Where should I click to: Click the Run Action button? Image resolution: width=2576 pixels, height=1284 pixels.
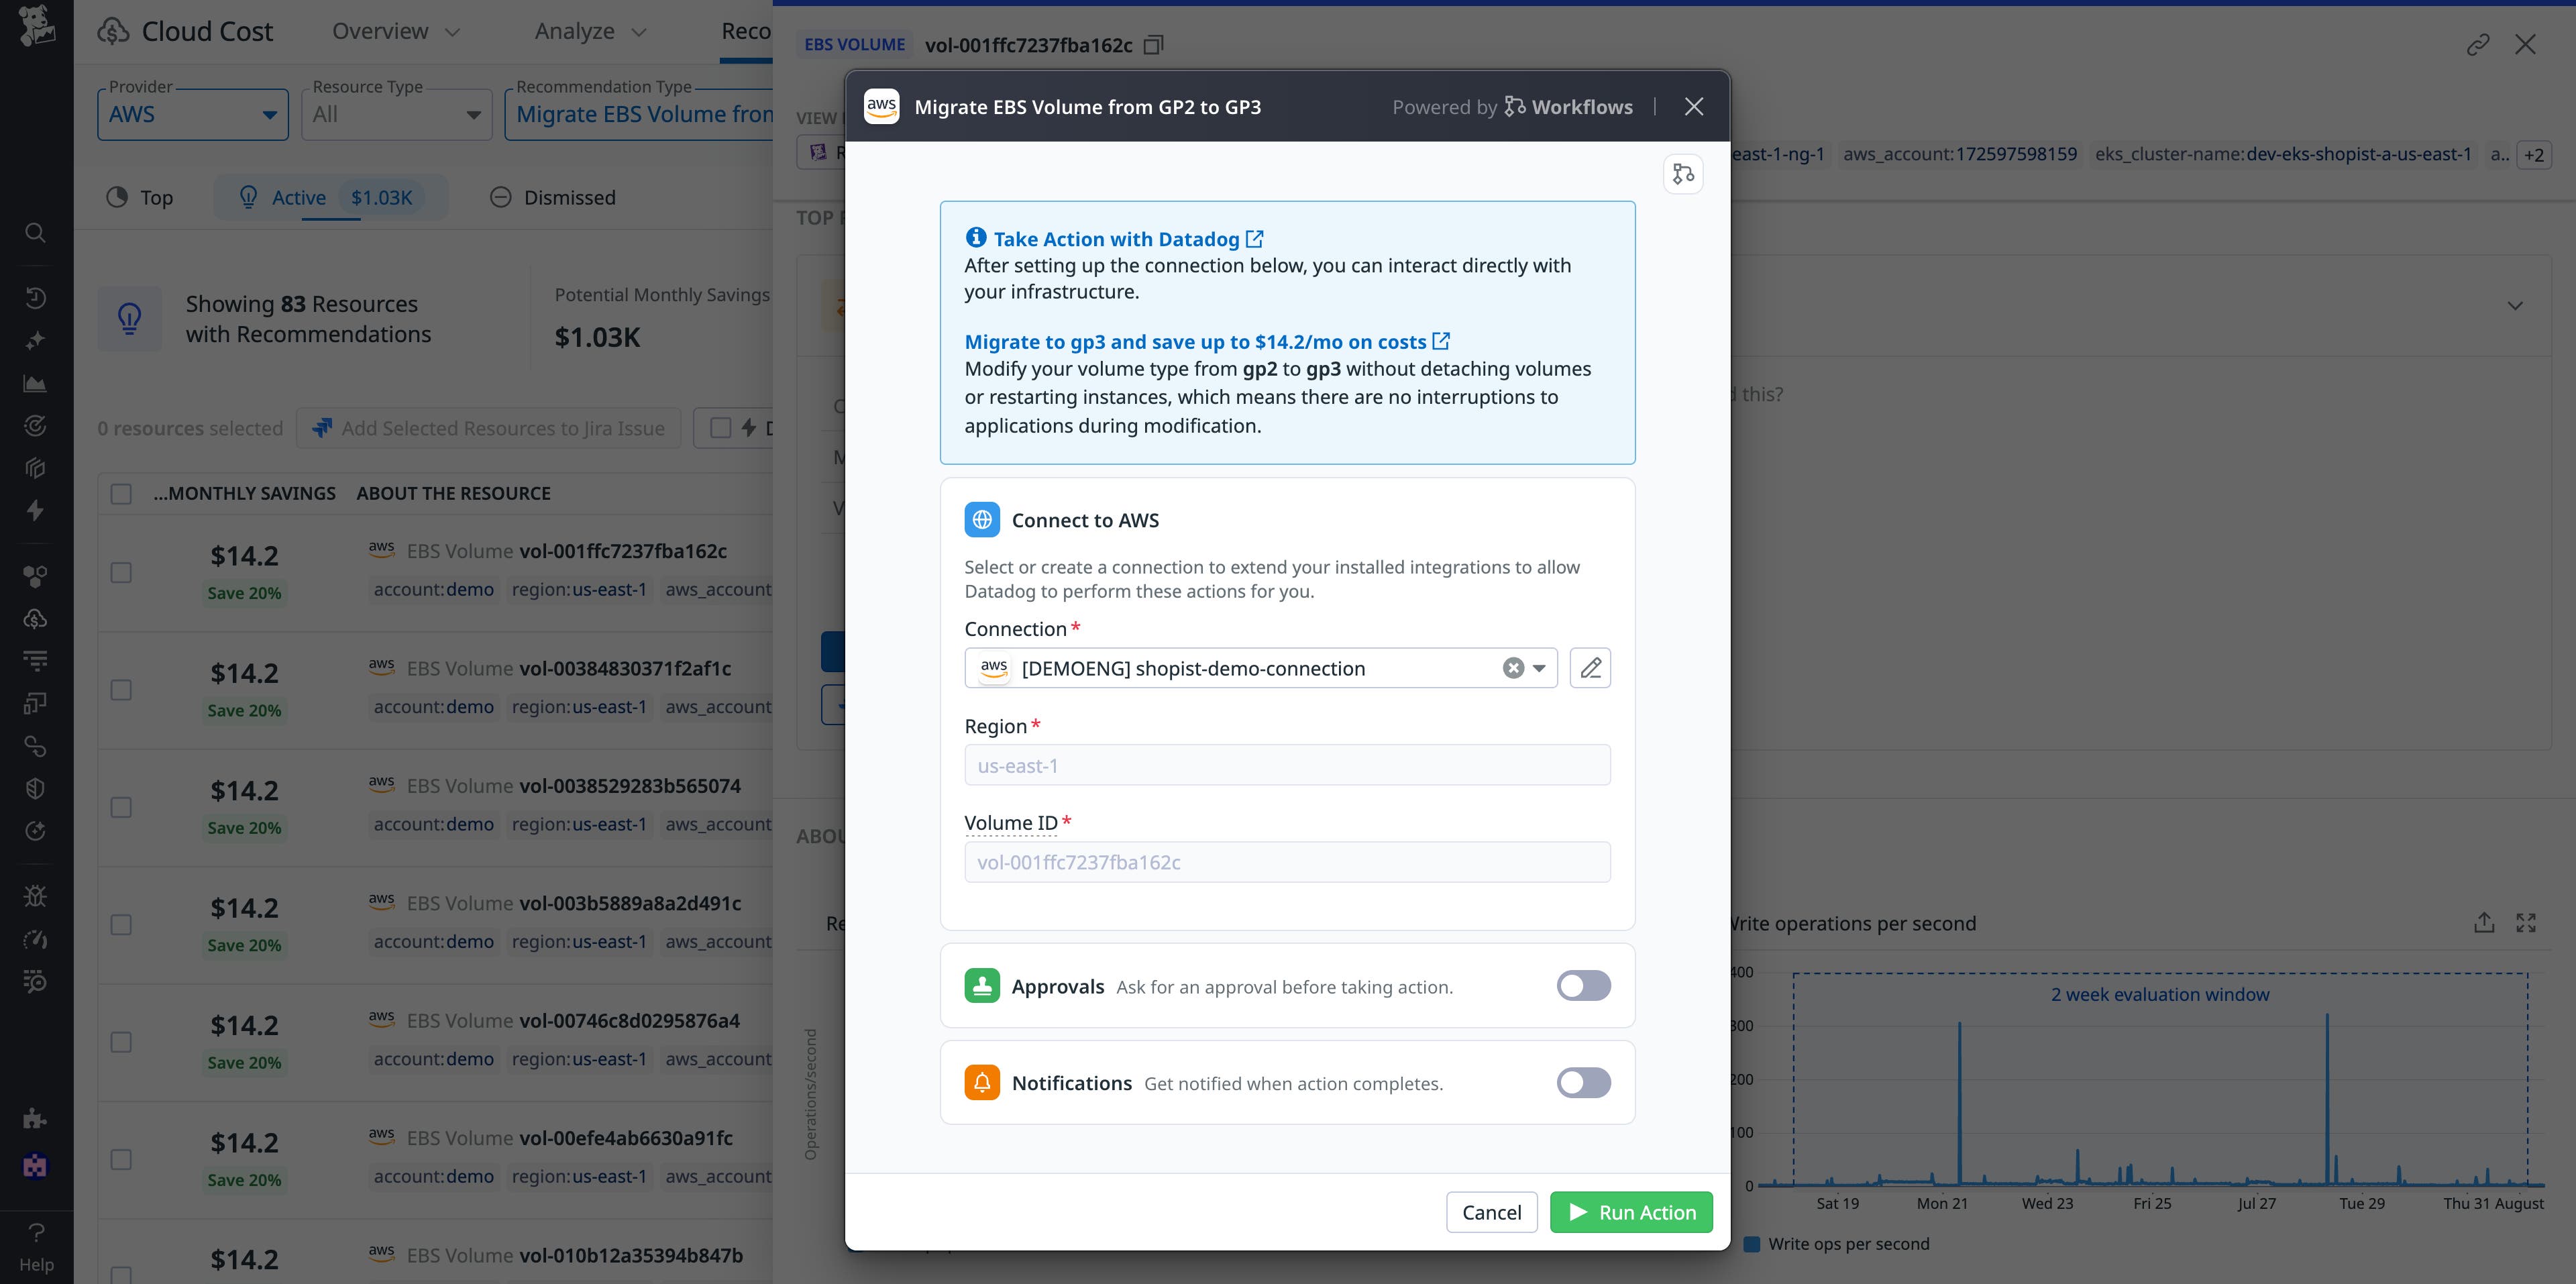coord(1630,1211)
